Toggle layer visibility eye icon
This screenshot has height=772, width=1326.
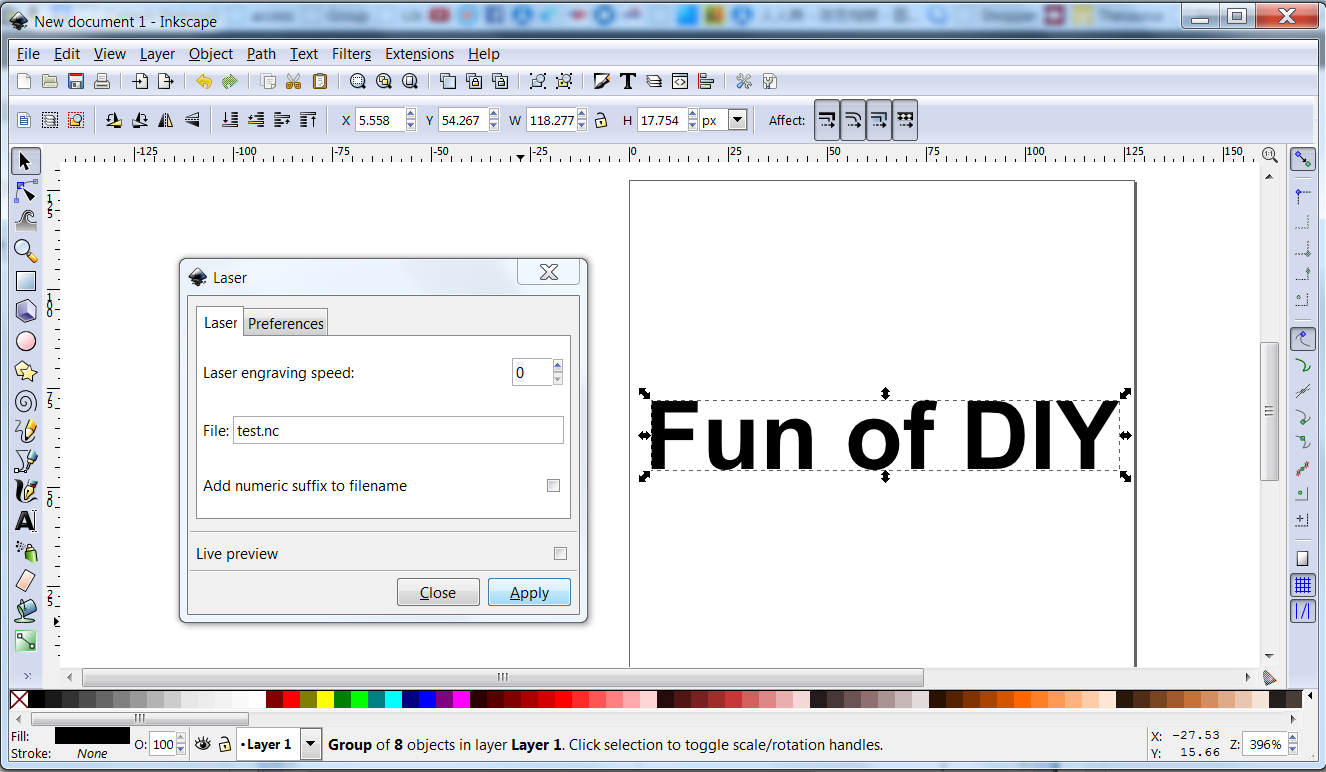click(x=203, y=744)
